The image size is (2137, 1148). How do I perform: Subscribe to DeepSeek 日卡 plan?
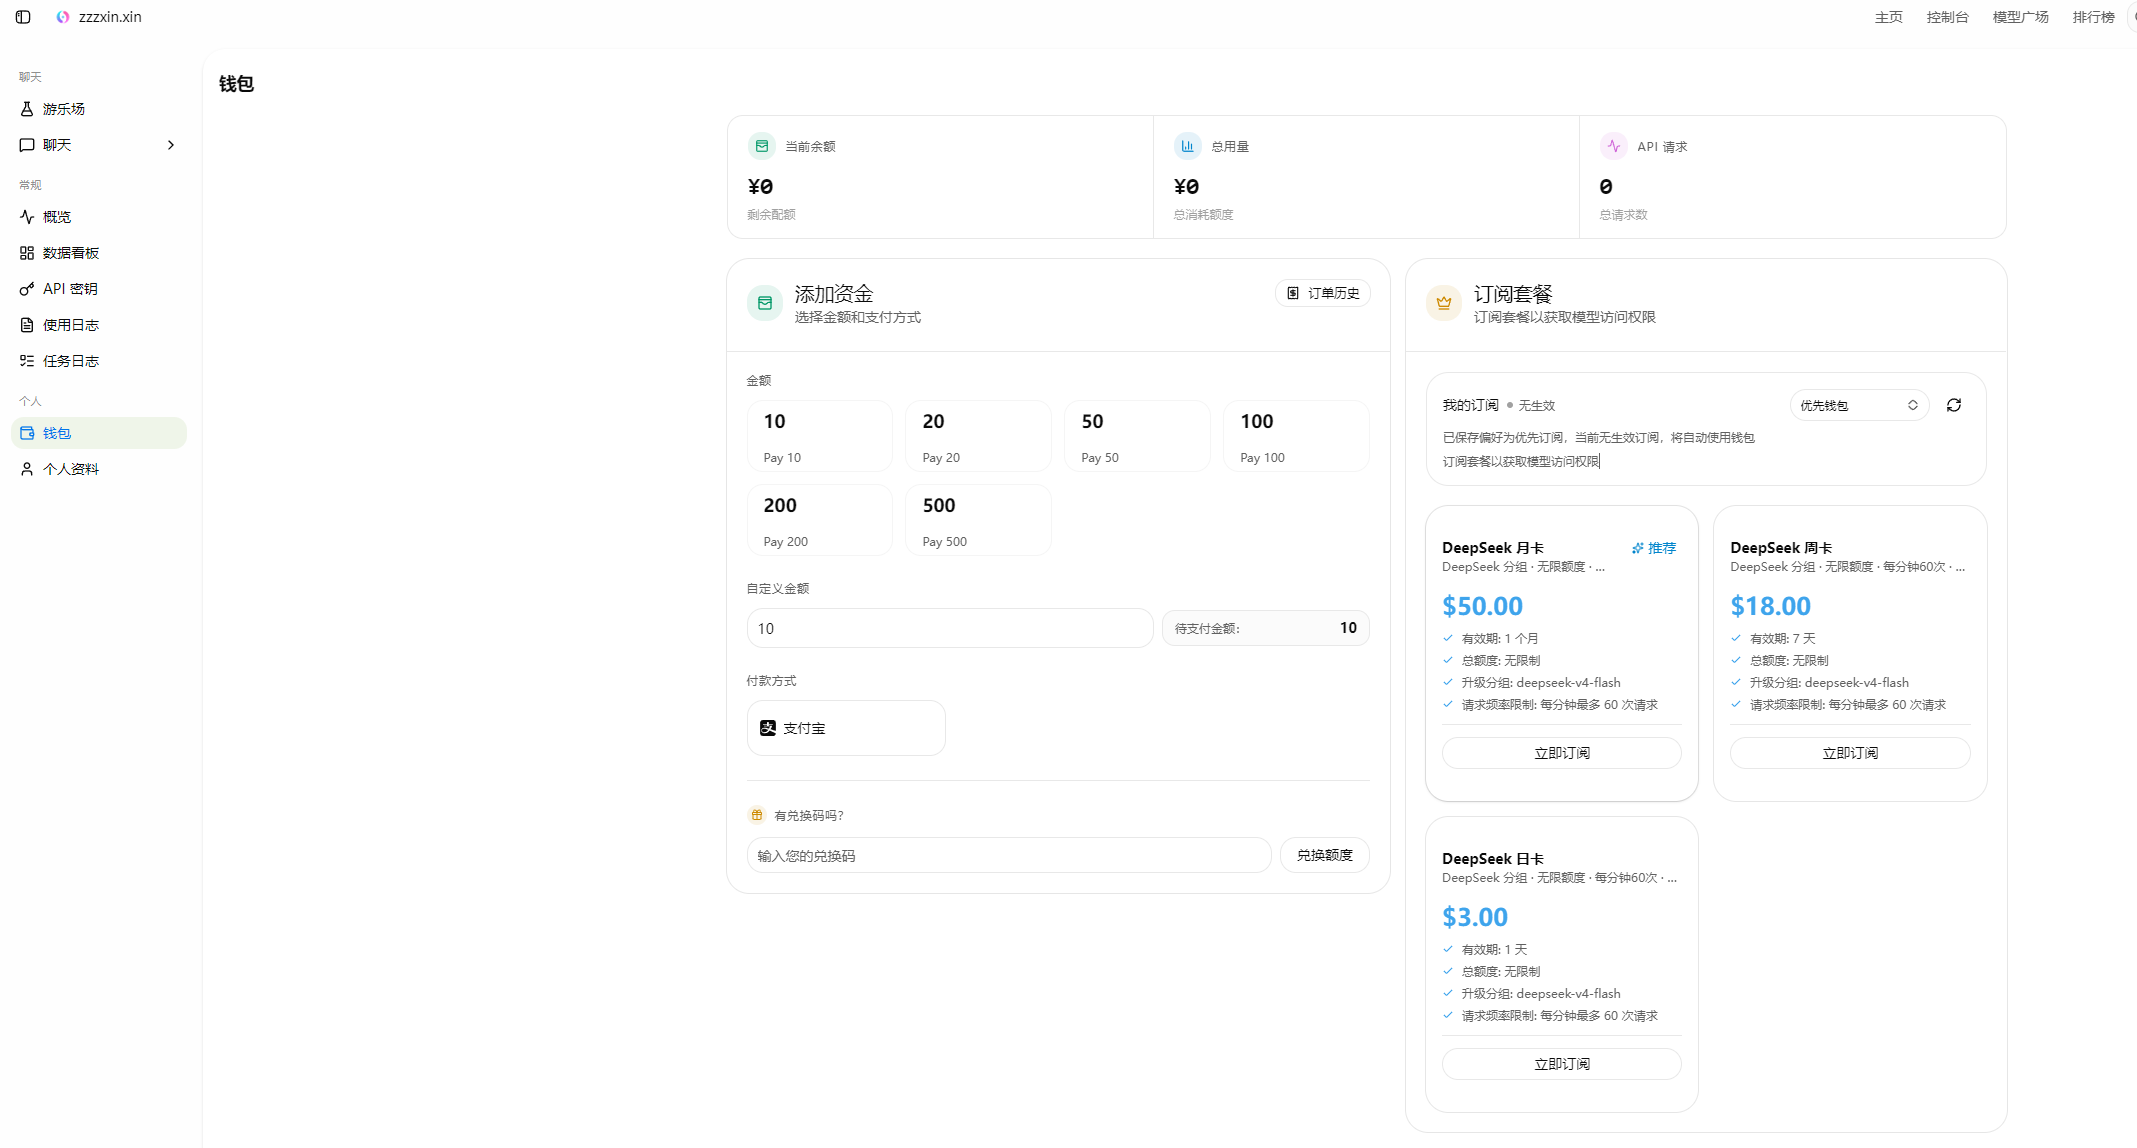(1562, 1064)
